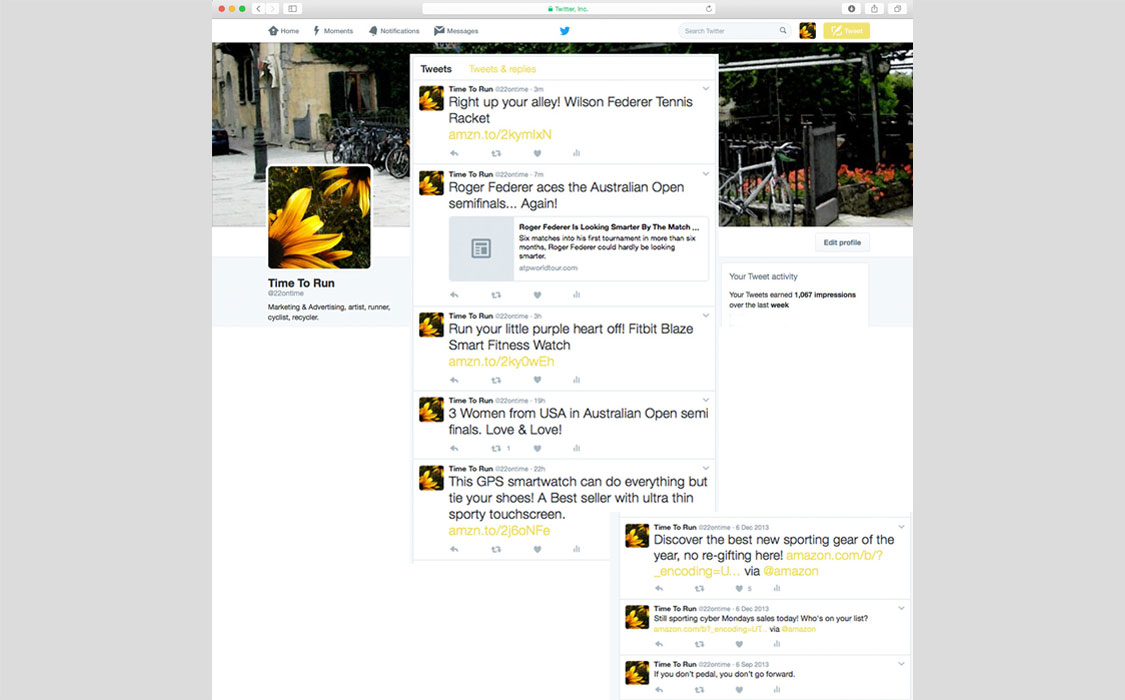The image size is (1125, 700).
Task: Retweet the Wilson Federer Tennis Racket tweet
Action: 496,153
